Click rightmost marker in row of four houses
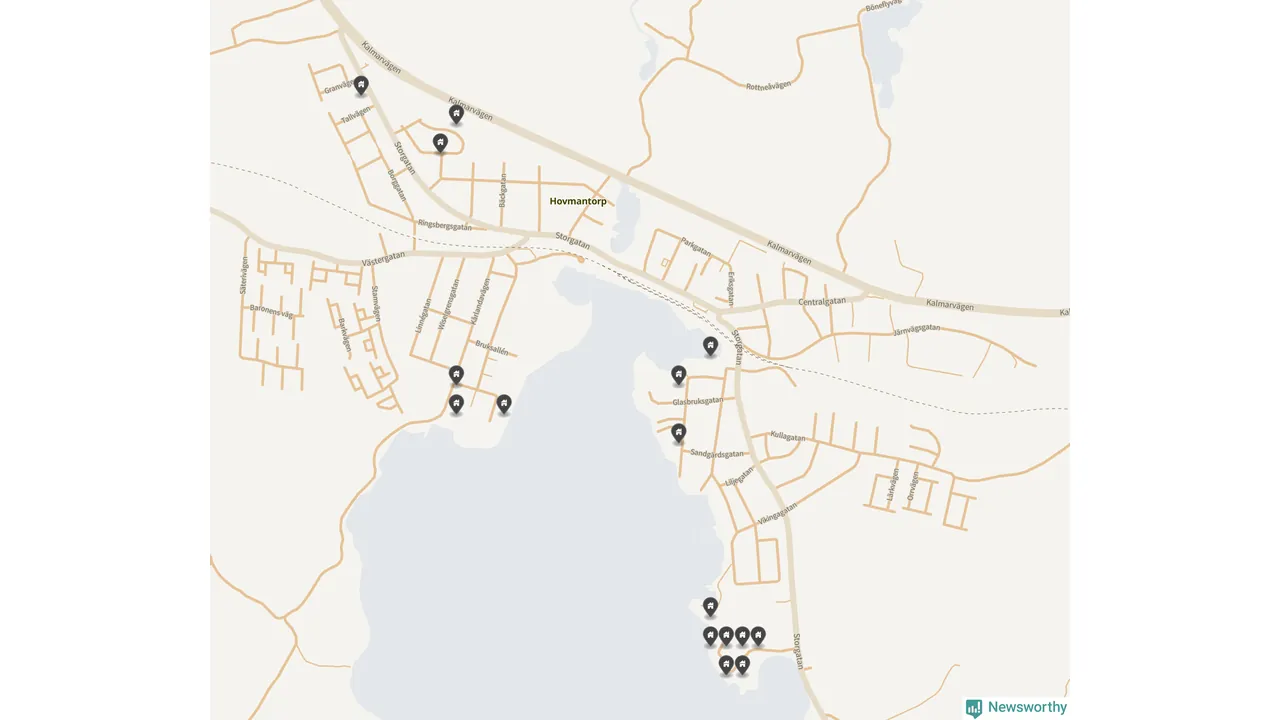This screenshot has width=1280, height=720. point(758,635)
